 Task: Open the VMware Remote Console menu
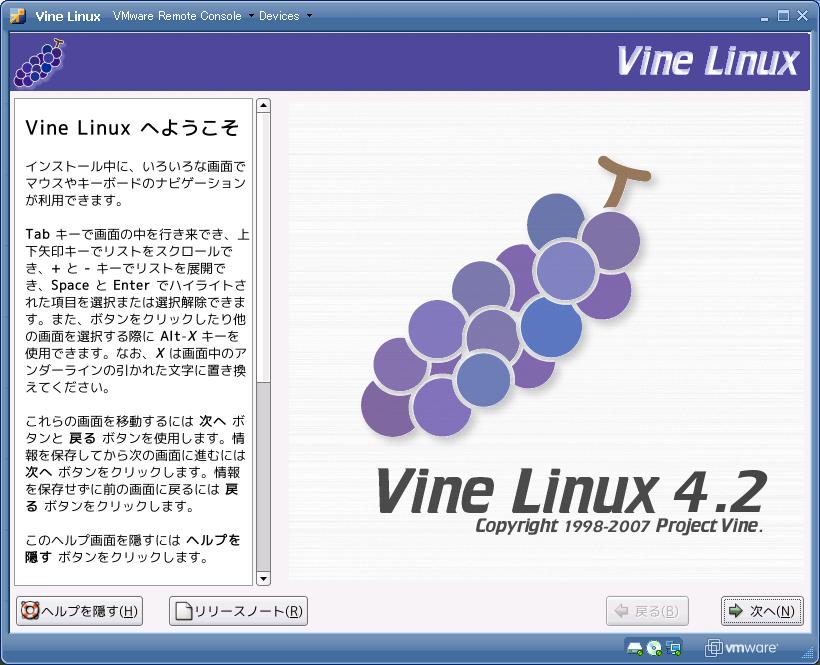[x=183, y=16]
